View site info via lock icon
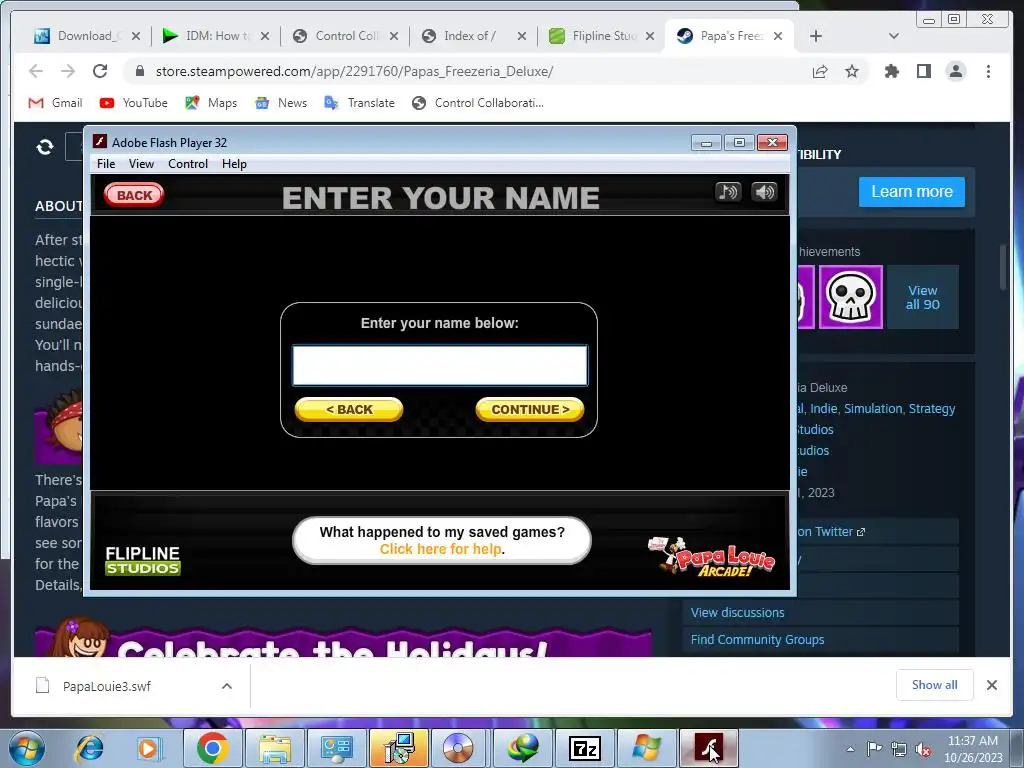Viewport: 1024px width, 768px height. [x=139, y=71]
